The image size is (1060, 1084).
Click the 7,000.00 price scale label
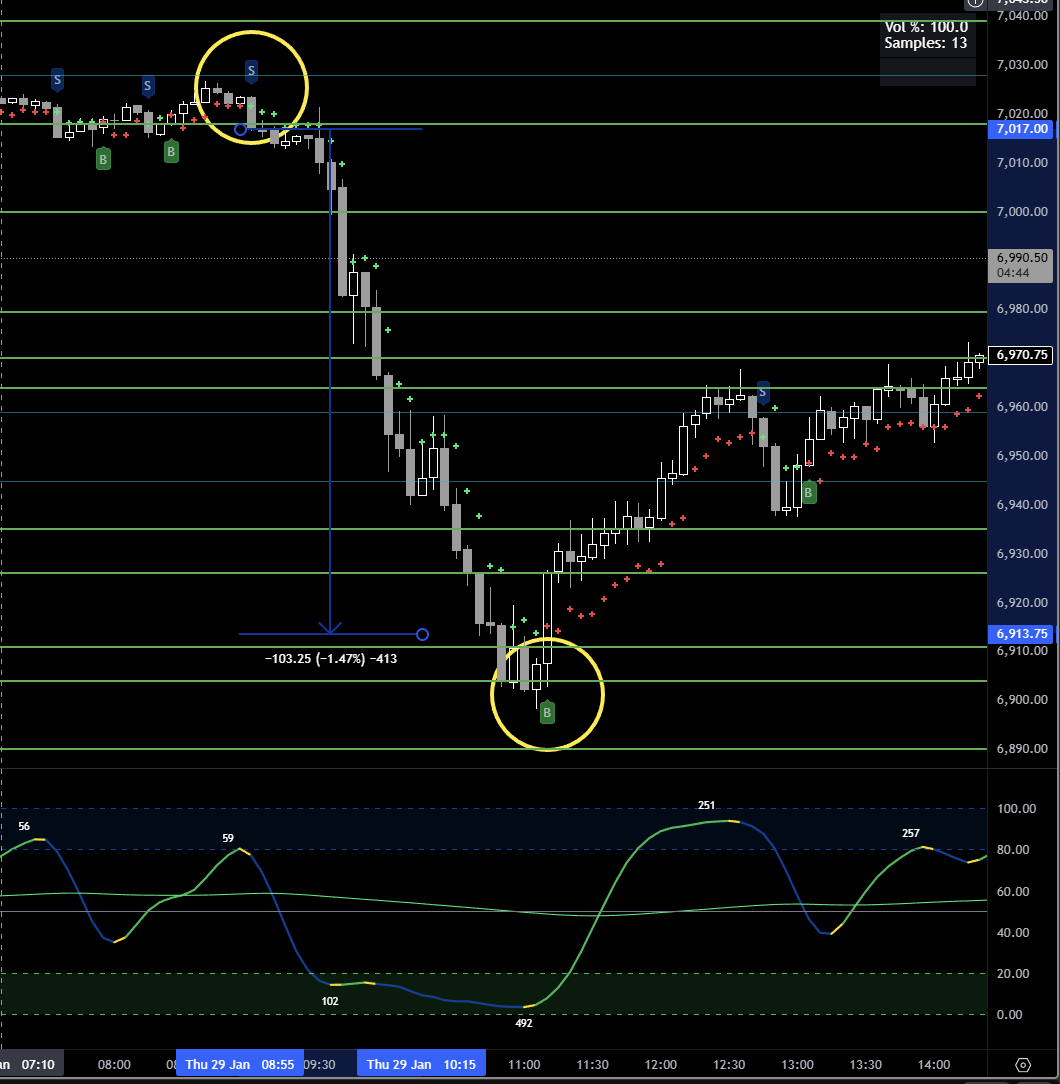[x=1022, y=212]
